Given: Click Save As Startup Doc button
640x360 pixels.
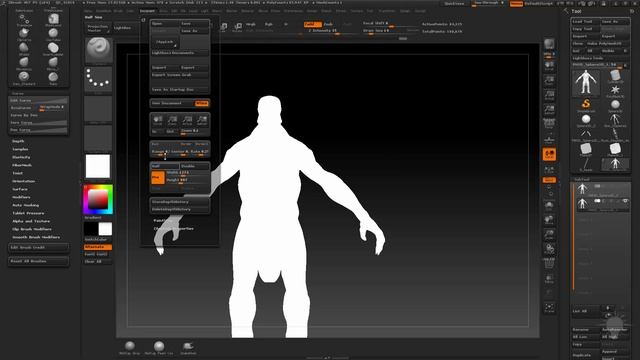Looking at the screenshot, I should coord(180,89).
